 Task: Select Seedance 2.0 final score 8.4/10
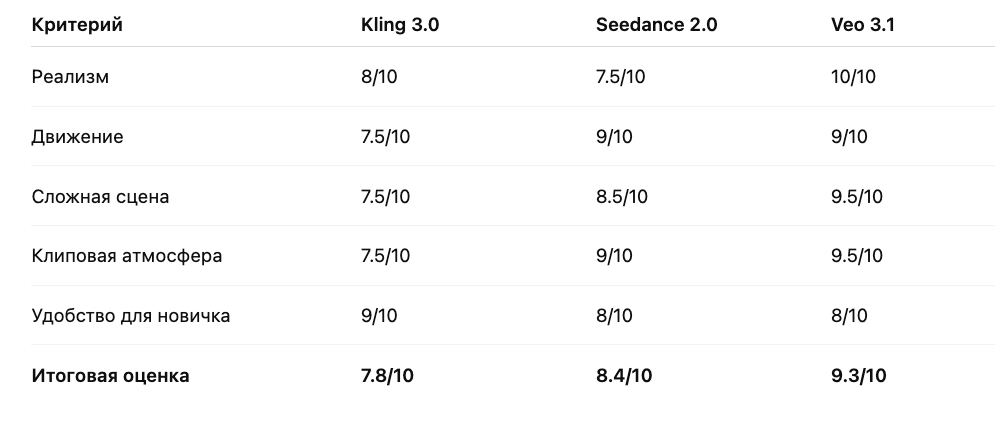pos(624,376)
